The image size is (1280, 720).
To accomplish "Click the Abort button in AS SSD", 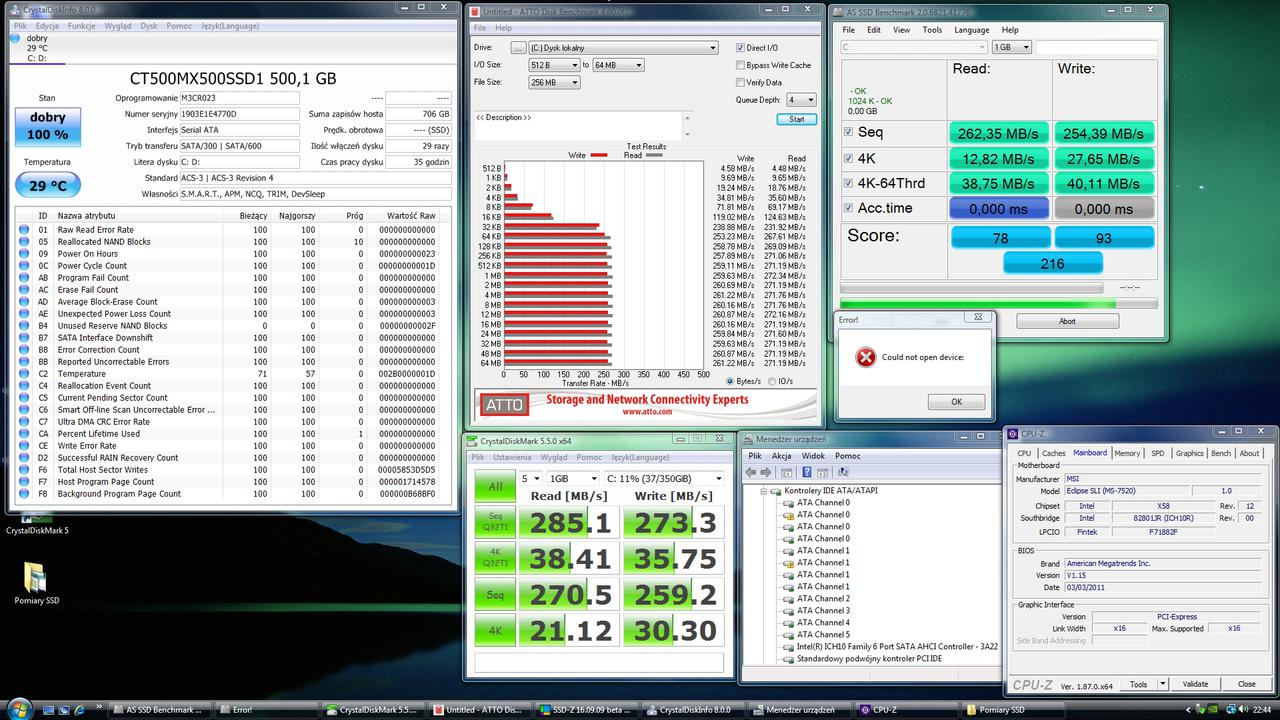I will point(1067,321).
